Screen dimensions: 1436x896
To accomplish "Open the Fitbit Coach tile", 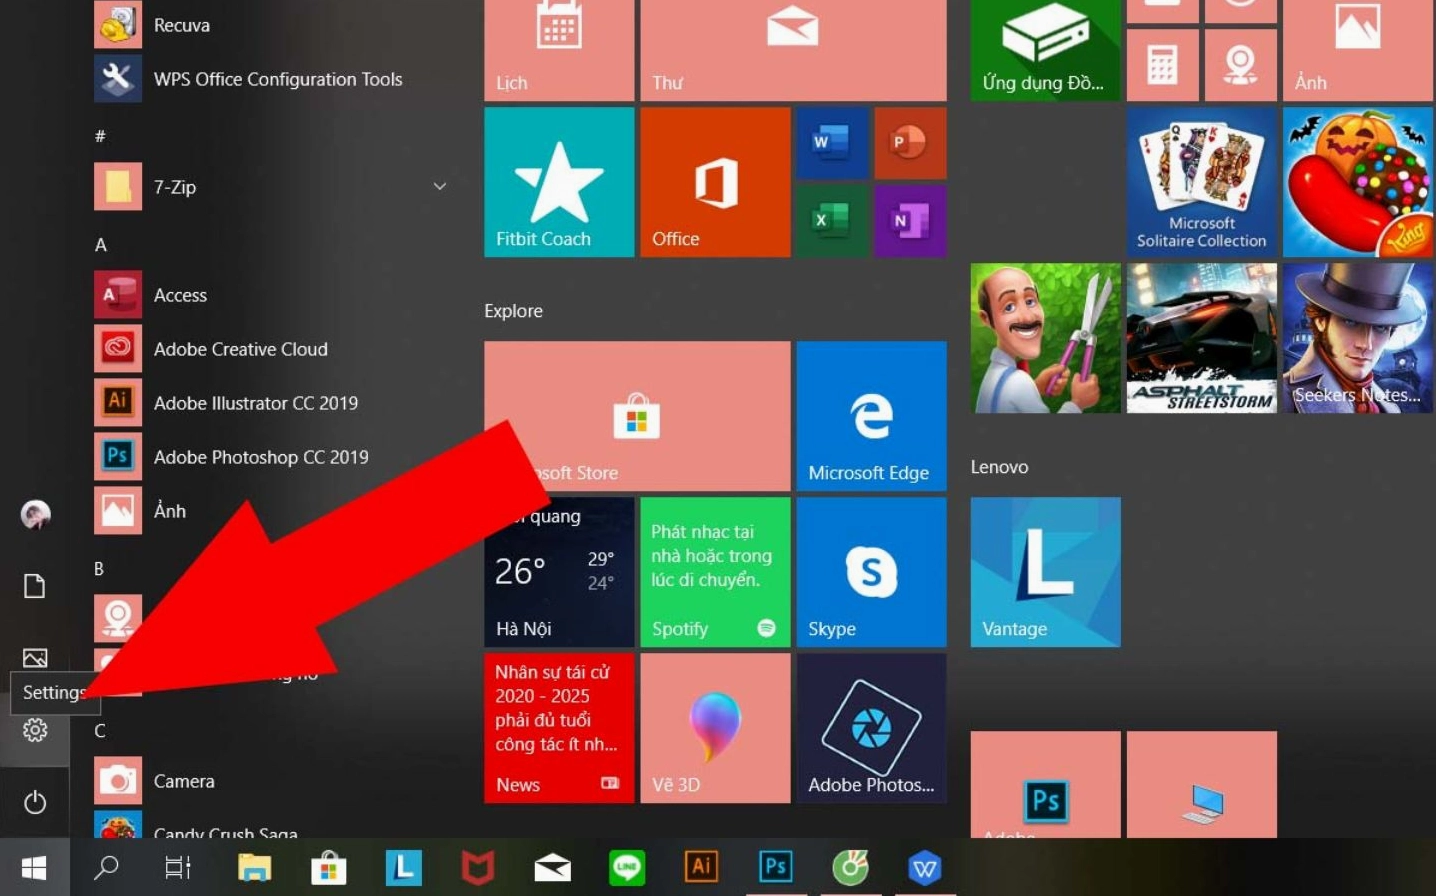I will coord(559,182).
